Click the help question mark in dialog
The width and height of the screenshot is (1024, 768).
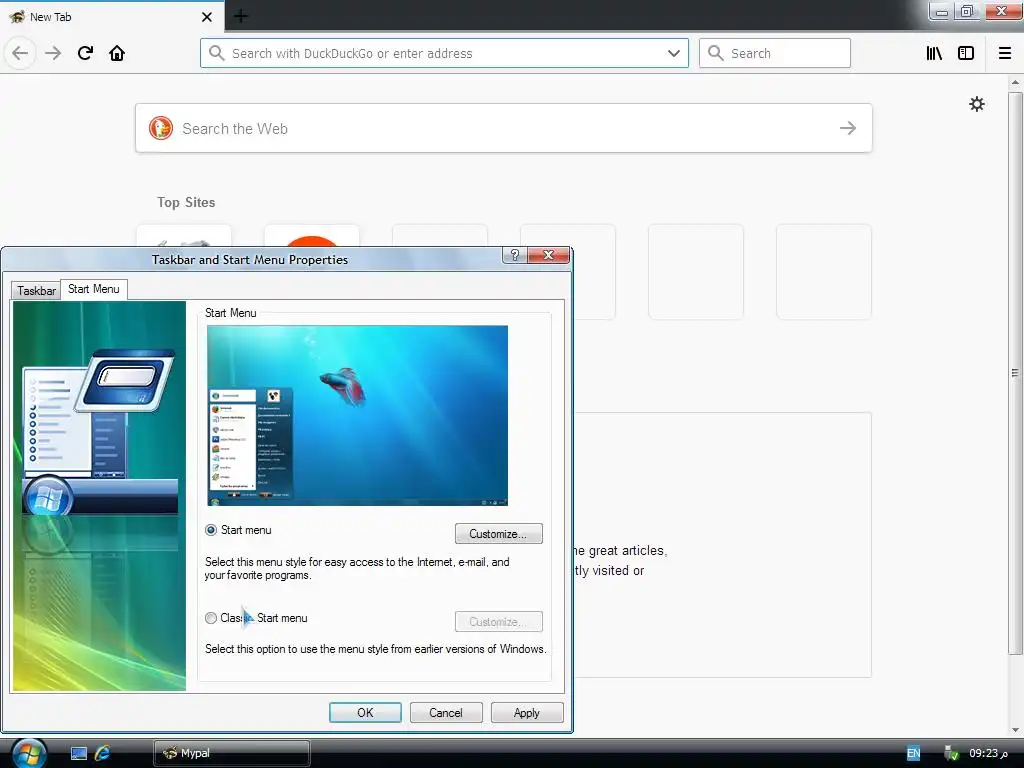point(515,255)
